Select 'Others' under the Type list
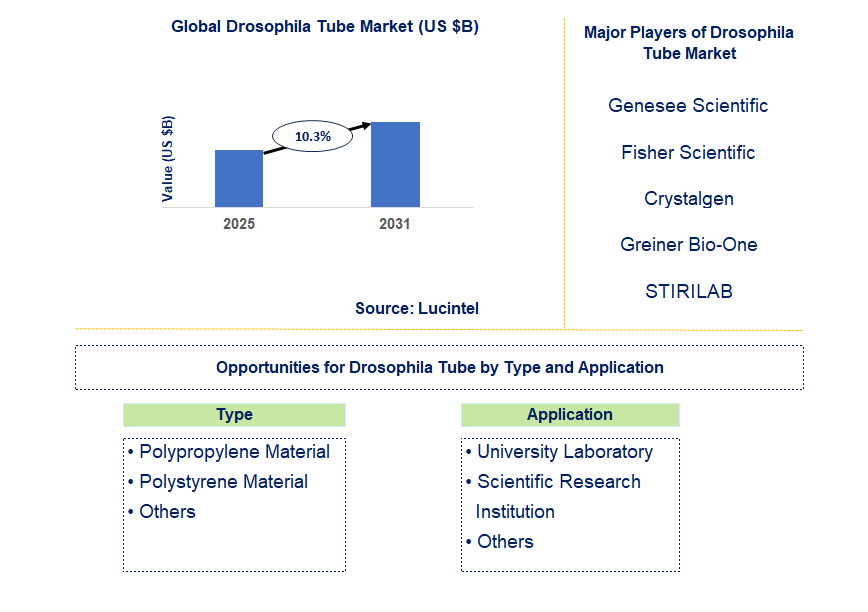868x612 pixels. coord(162,511)
